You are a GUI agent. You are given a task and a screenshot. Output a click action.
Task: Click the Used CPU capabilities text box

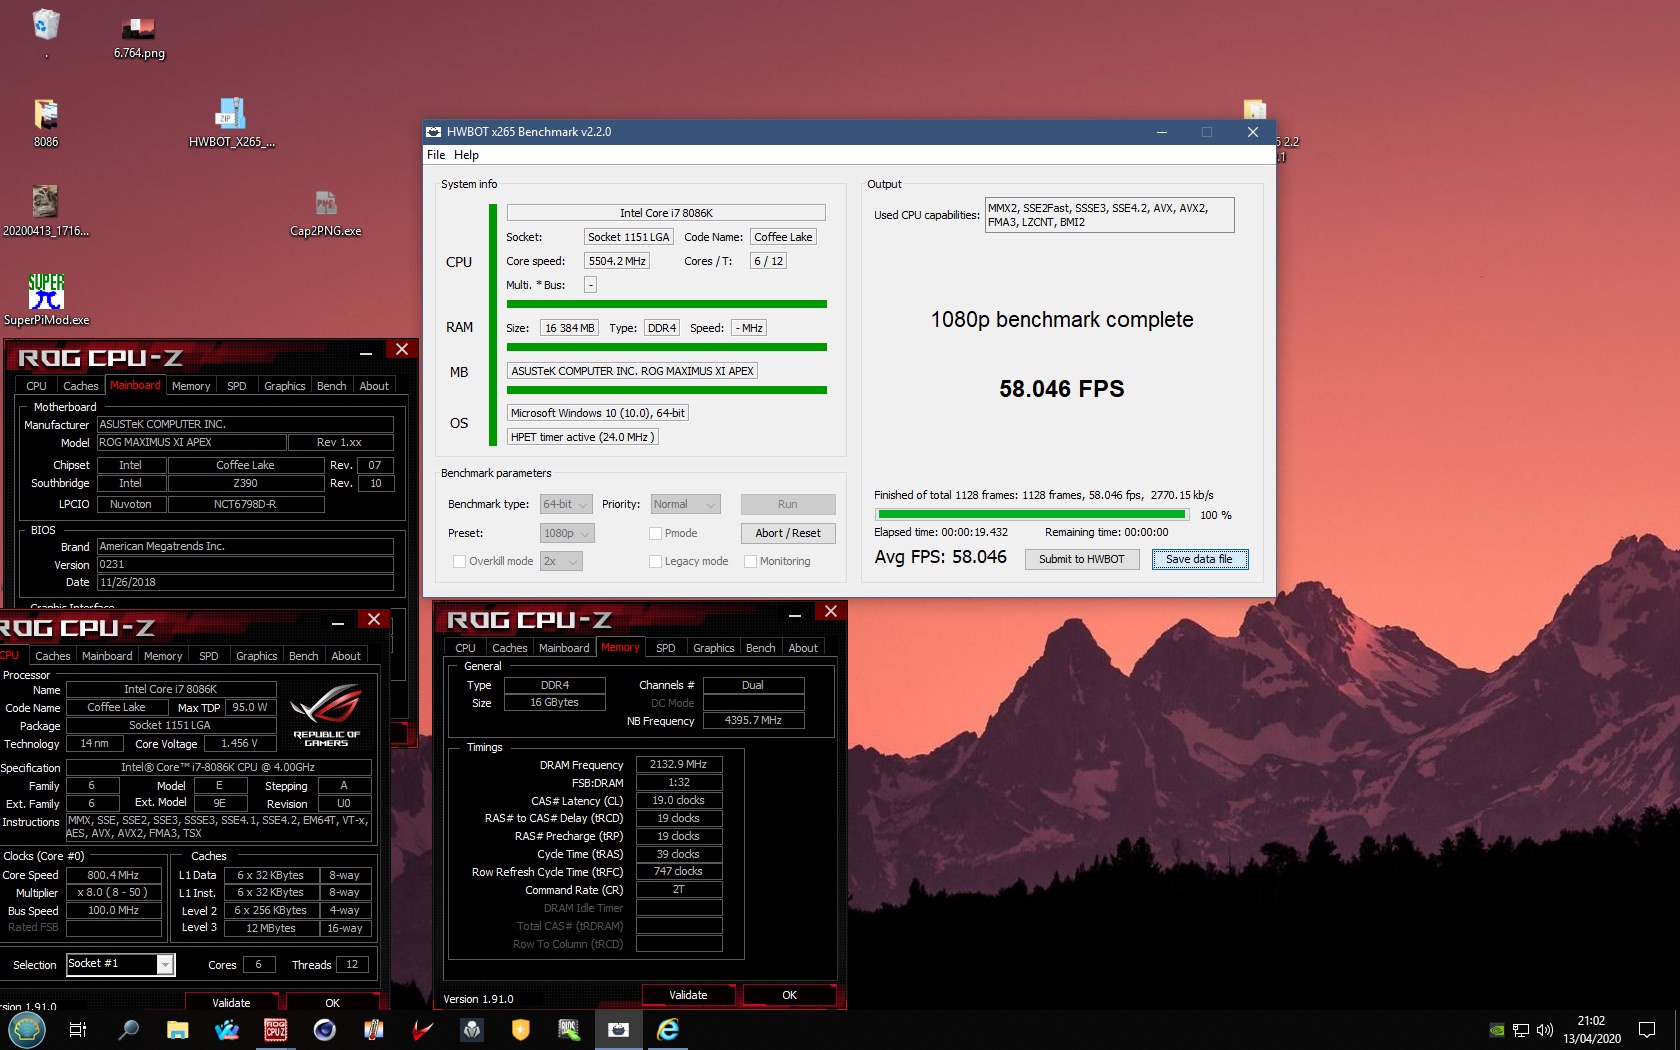[x=1109, y=215]
